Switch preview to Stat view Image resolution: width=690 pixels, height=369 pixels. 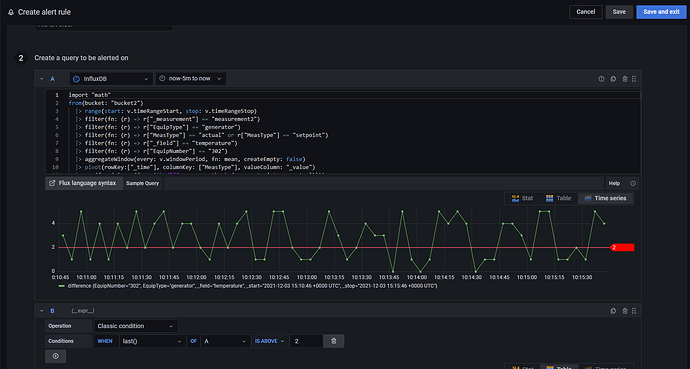click(x=522, y=198)
